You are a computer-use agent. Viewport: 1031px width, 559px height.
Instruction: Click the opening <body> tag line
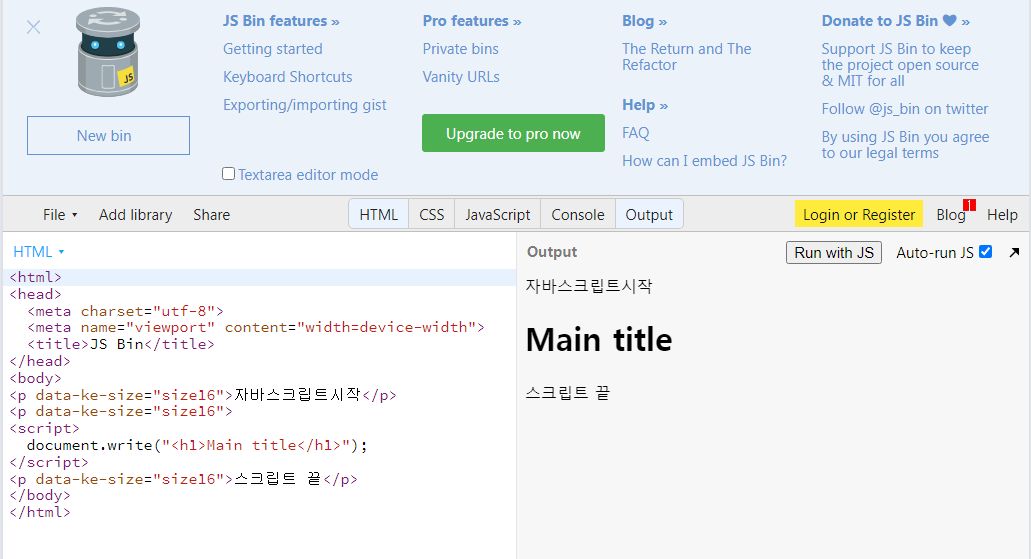pos(36,378)
